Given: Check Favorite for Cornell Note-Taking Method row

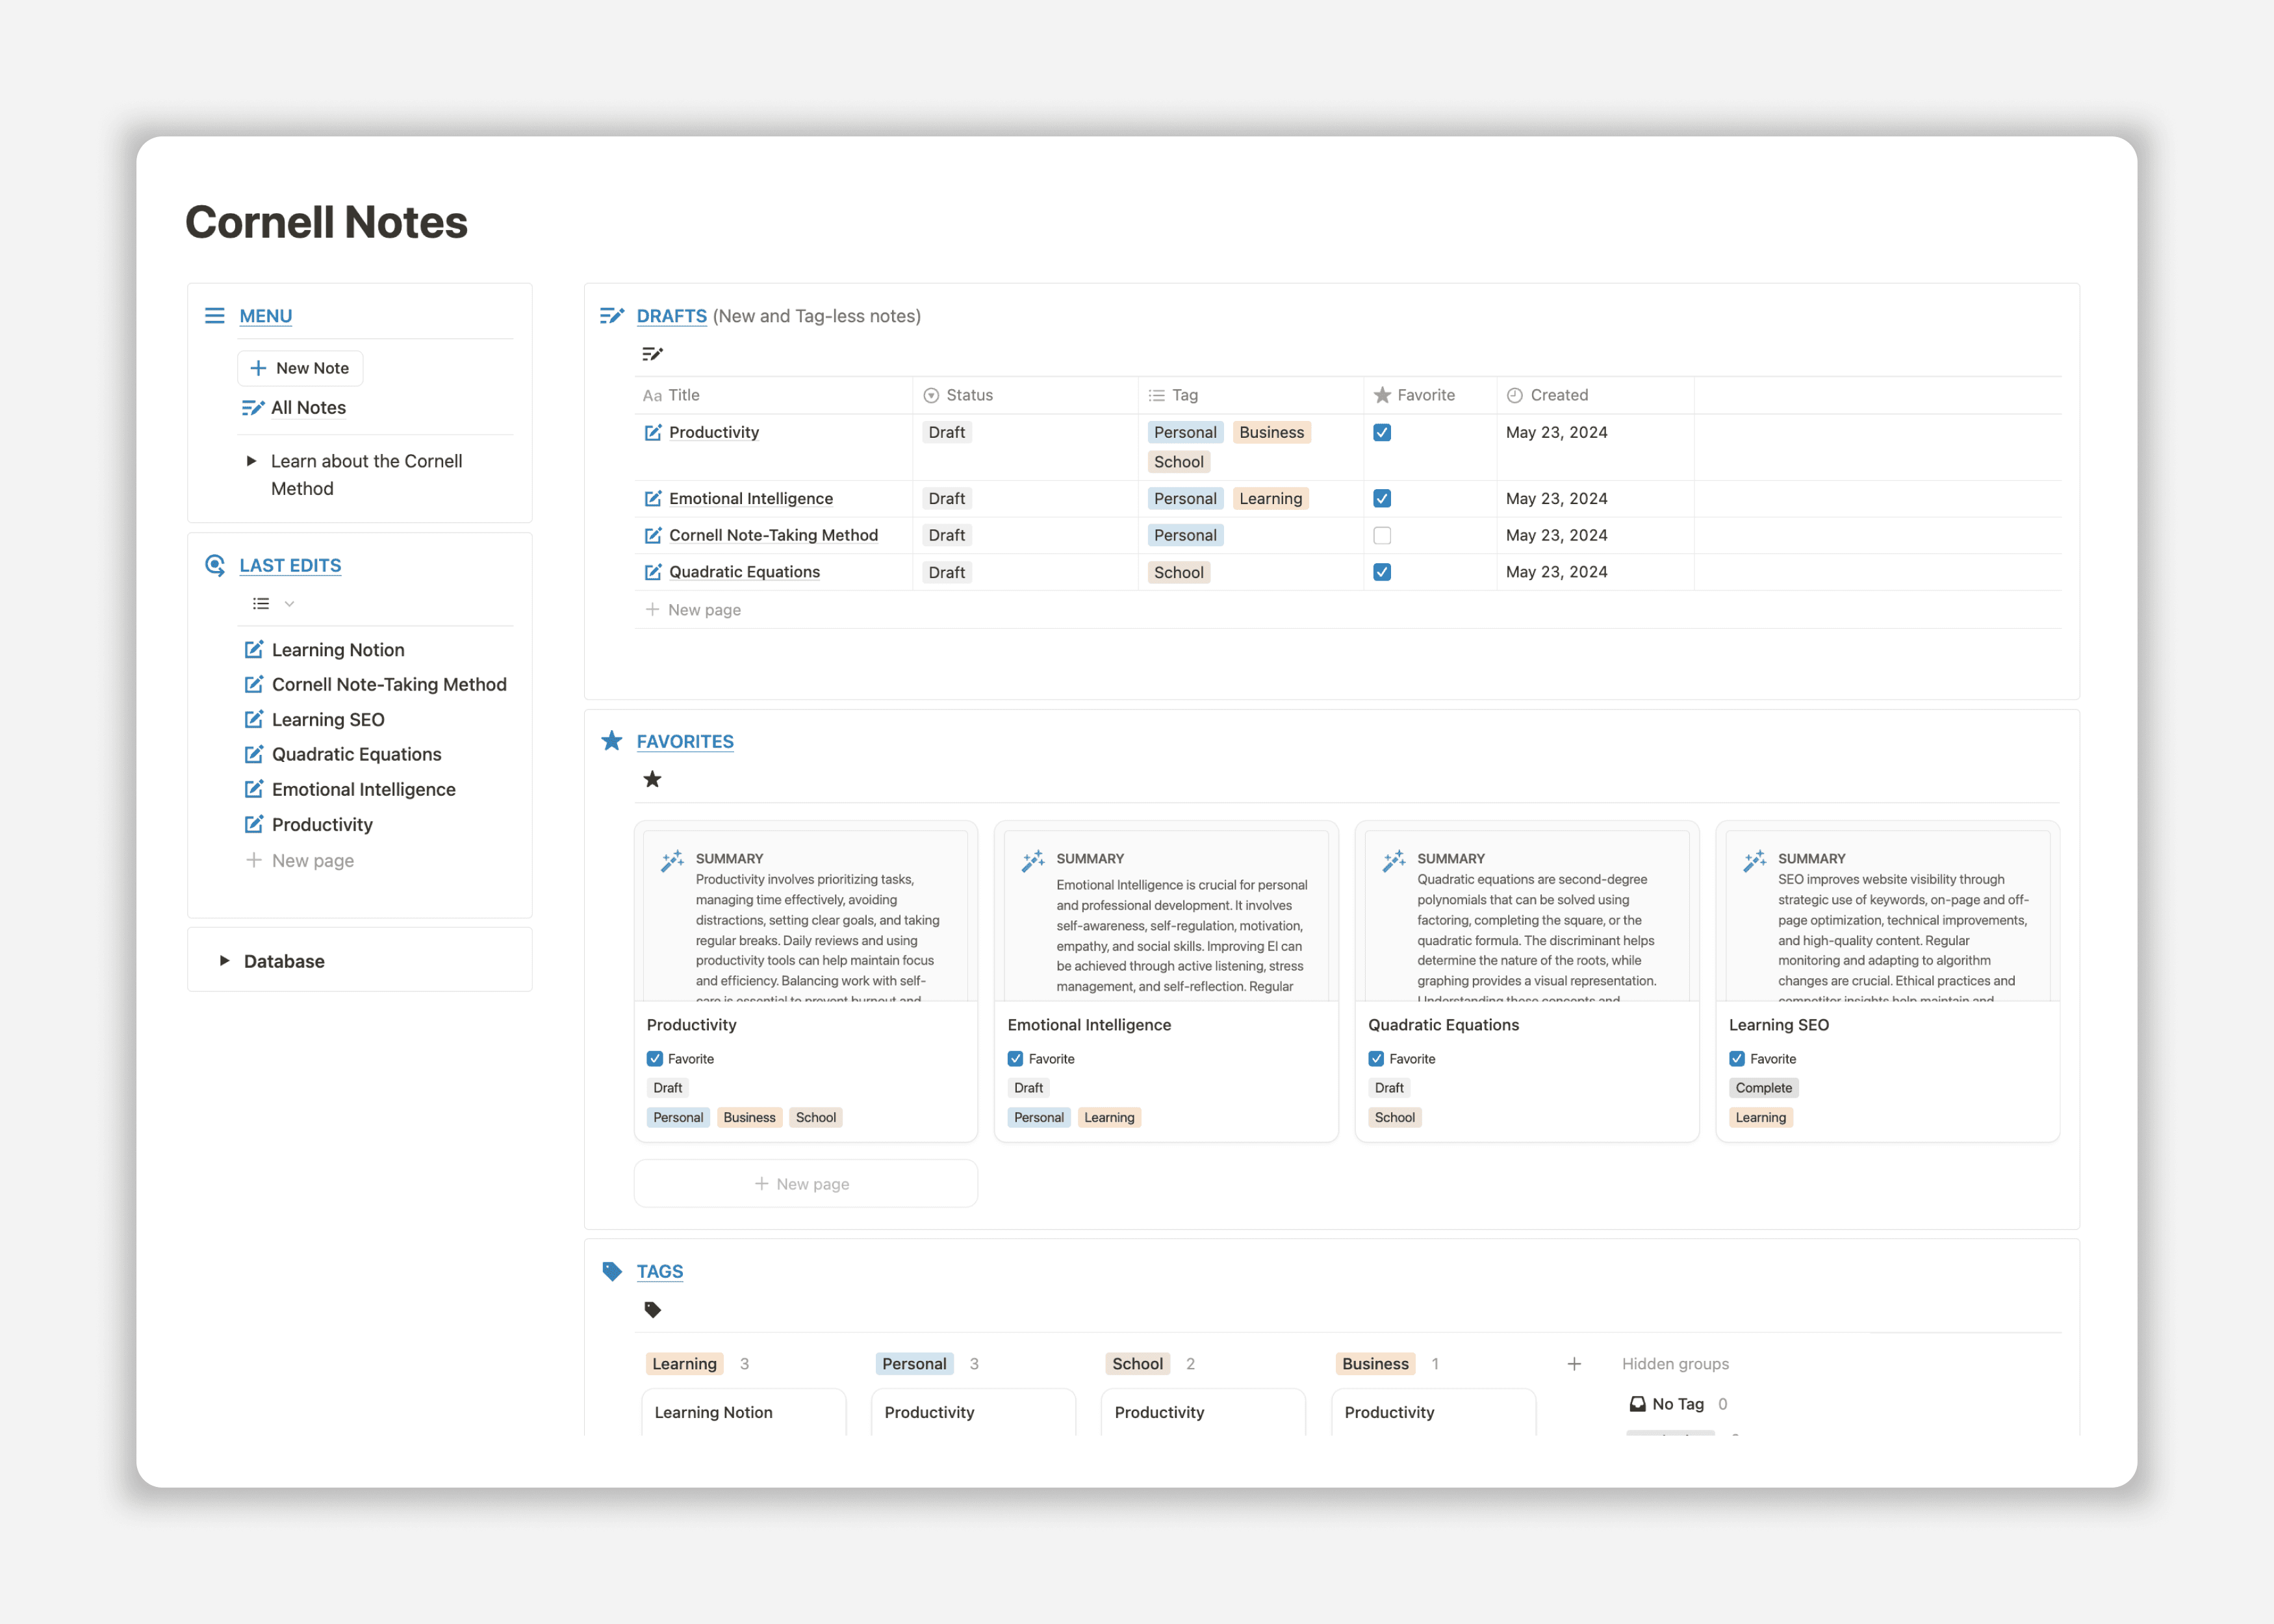Looking at the screenshot, I should [x=1381, y=535].
